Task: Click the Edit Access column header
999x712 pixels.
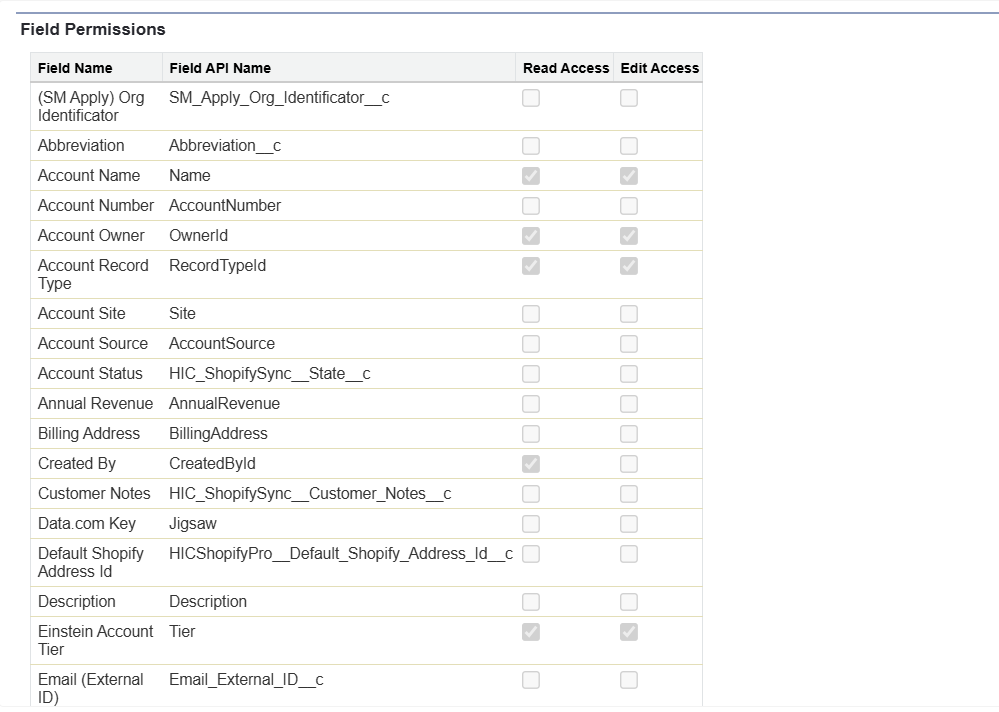Action: (x=659, y=68)
